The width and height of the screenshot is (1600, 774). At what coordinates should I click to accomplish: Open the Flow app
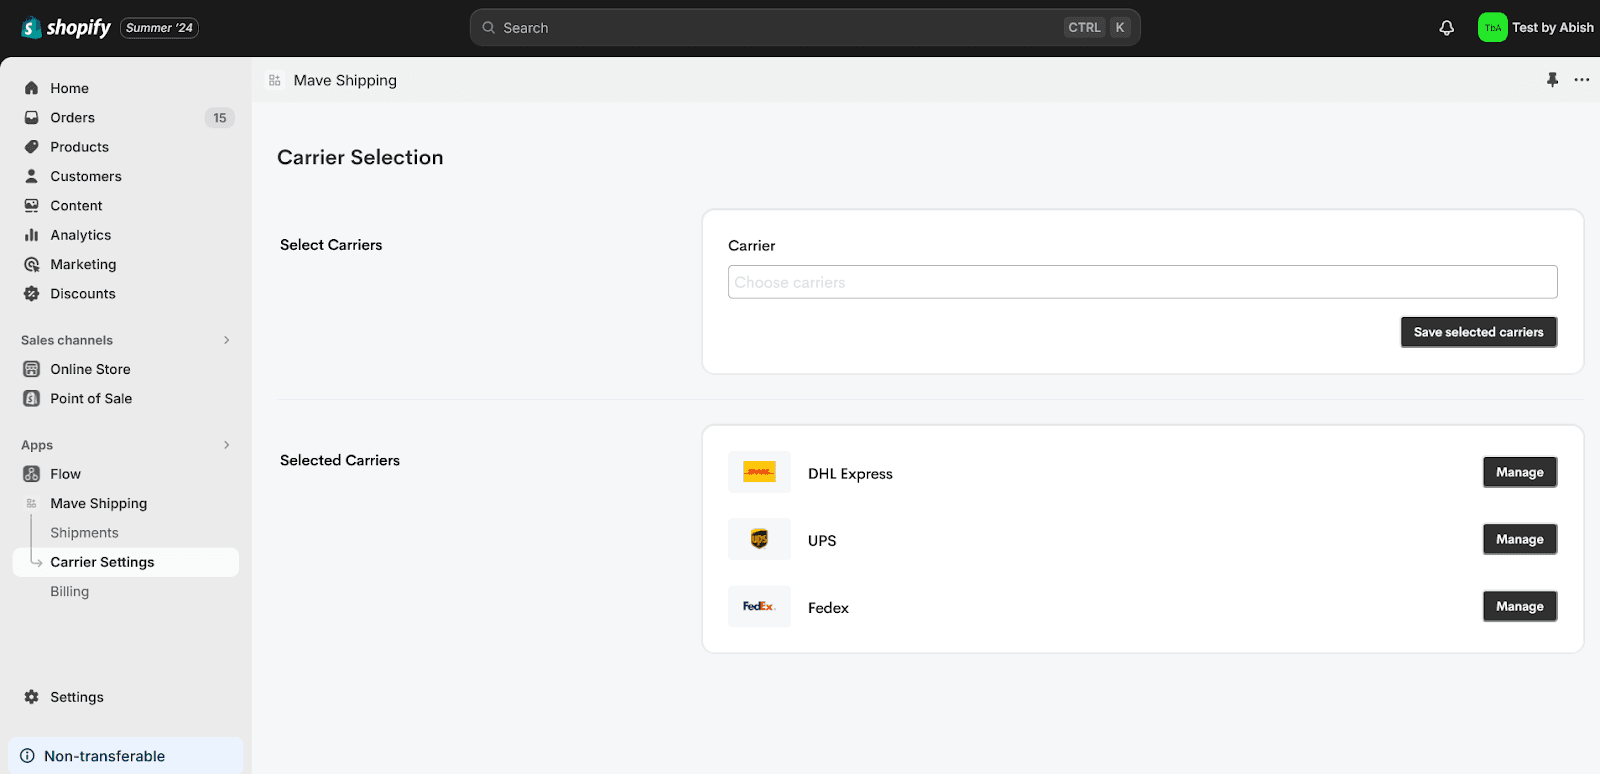[66, 474]
